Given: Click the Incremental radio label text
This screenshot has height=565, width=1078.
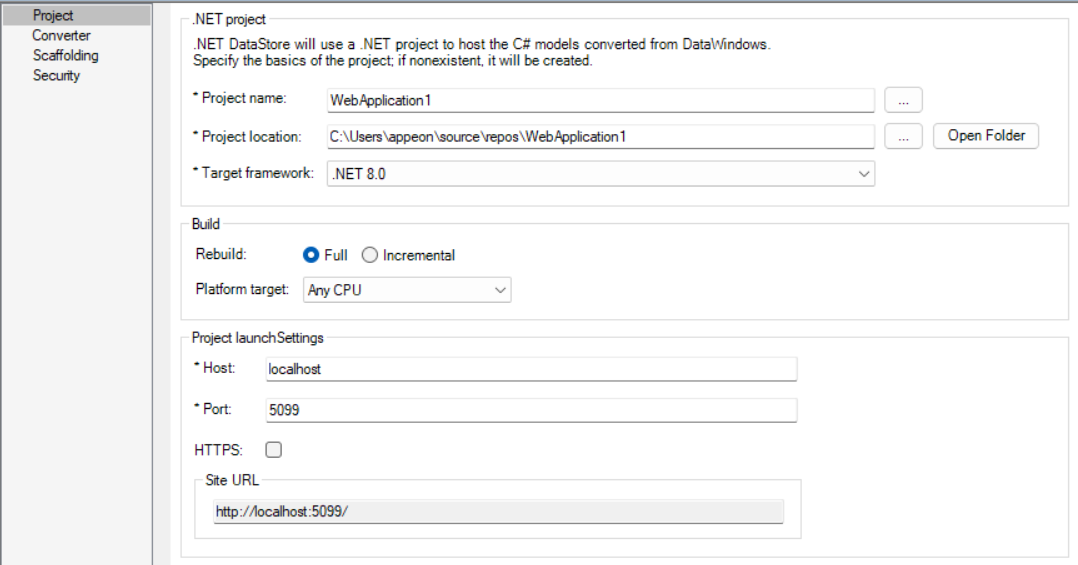Looking at the screenshot, I should coord(418,255).
